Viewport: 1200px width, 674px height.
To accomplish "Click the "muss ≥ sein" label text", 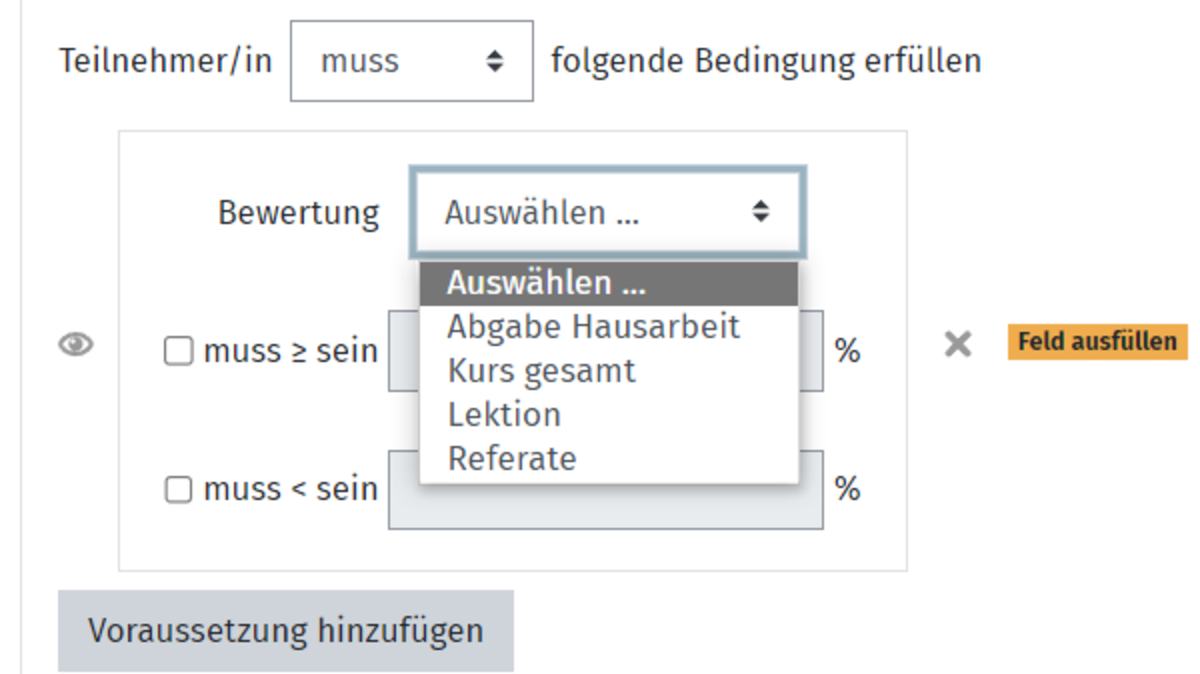I will point(291,352).
